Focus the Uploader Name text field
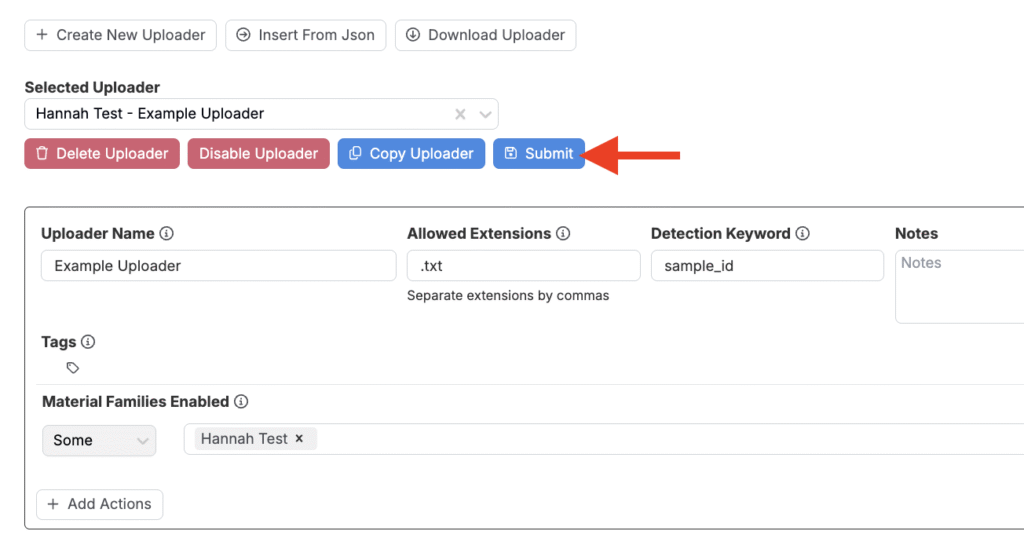 [219, 266]
